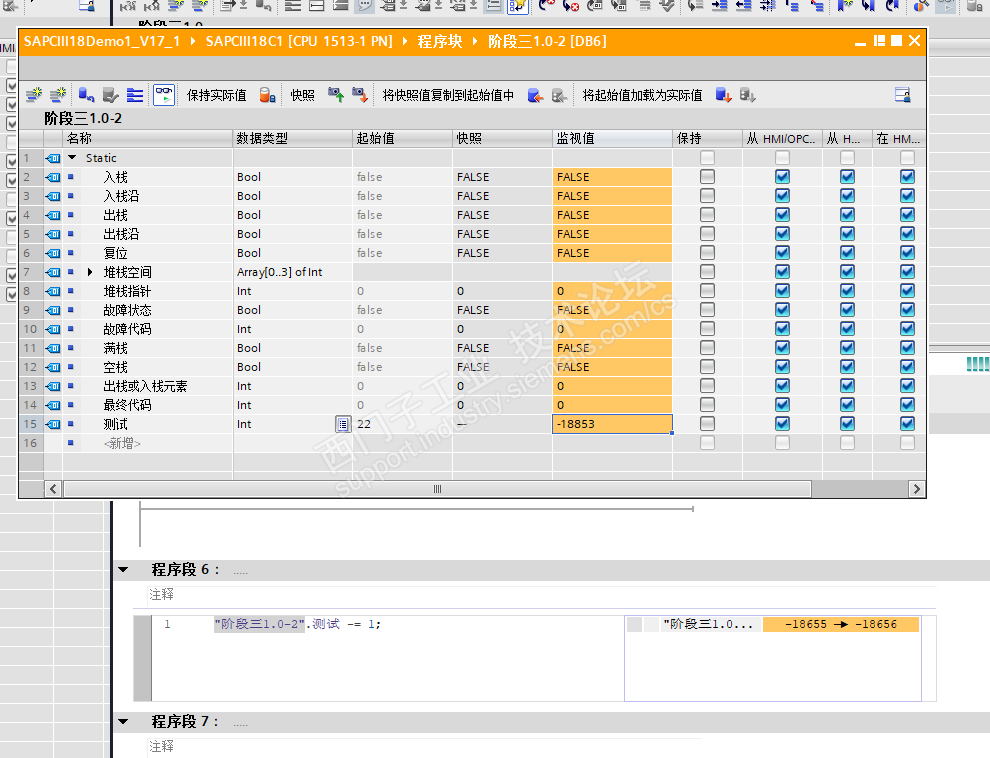Toggle the monitor all glasses icon
990x758 pixels.
(164, 95)
